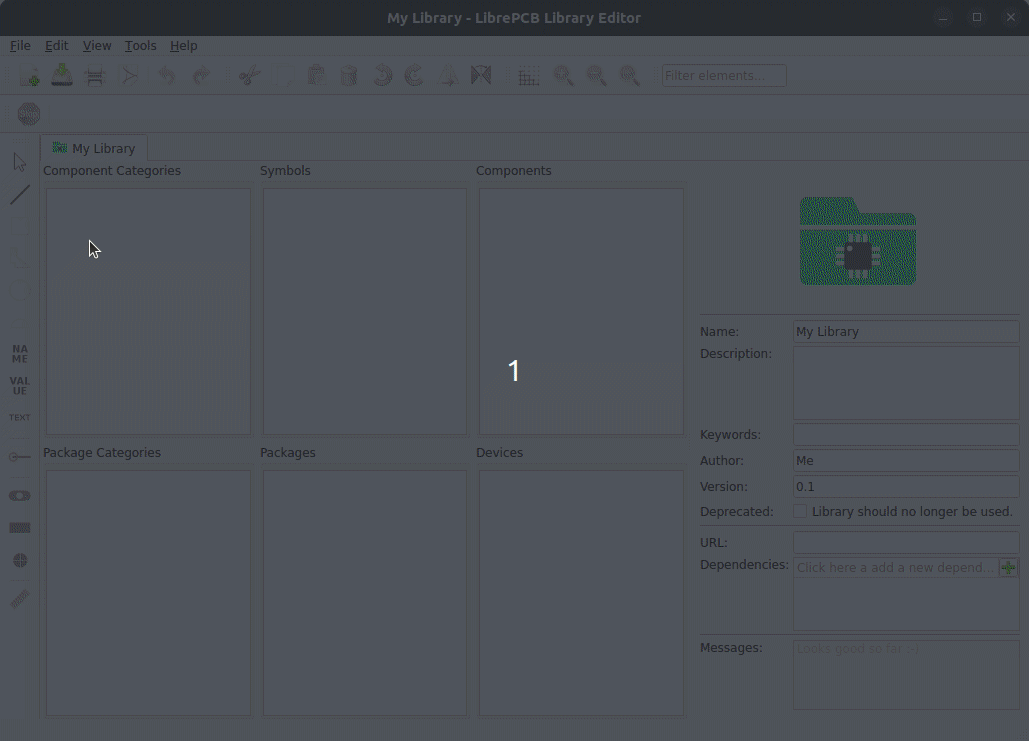Rotate clockwise using the toolbar icon
Viewport: 1029px width, 741px height.
click(x=414, y=76)
